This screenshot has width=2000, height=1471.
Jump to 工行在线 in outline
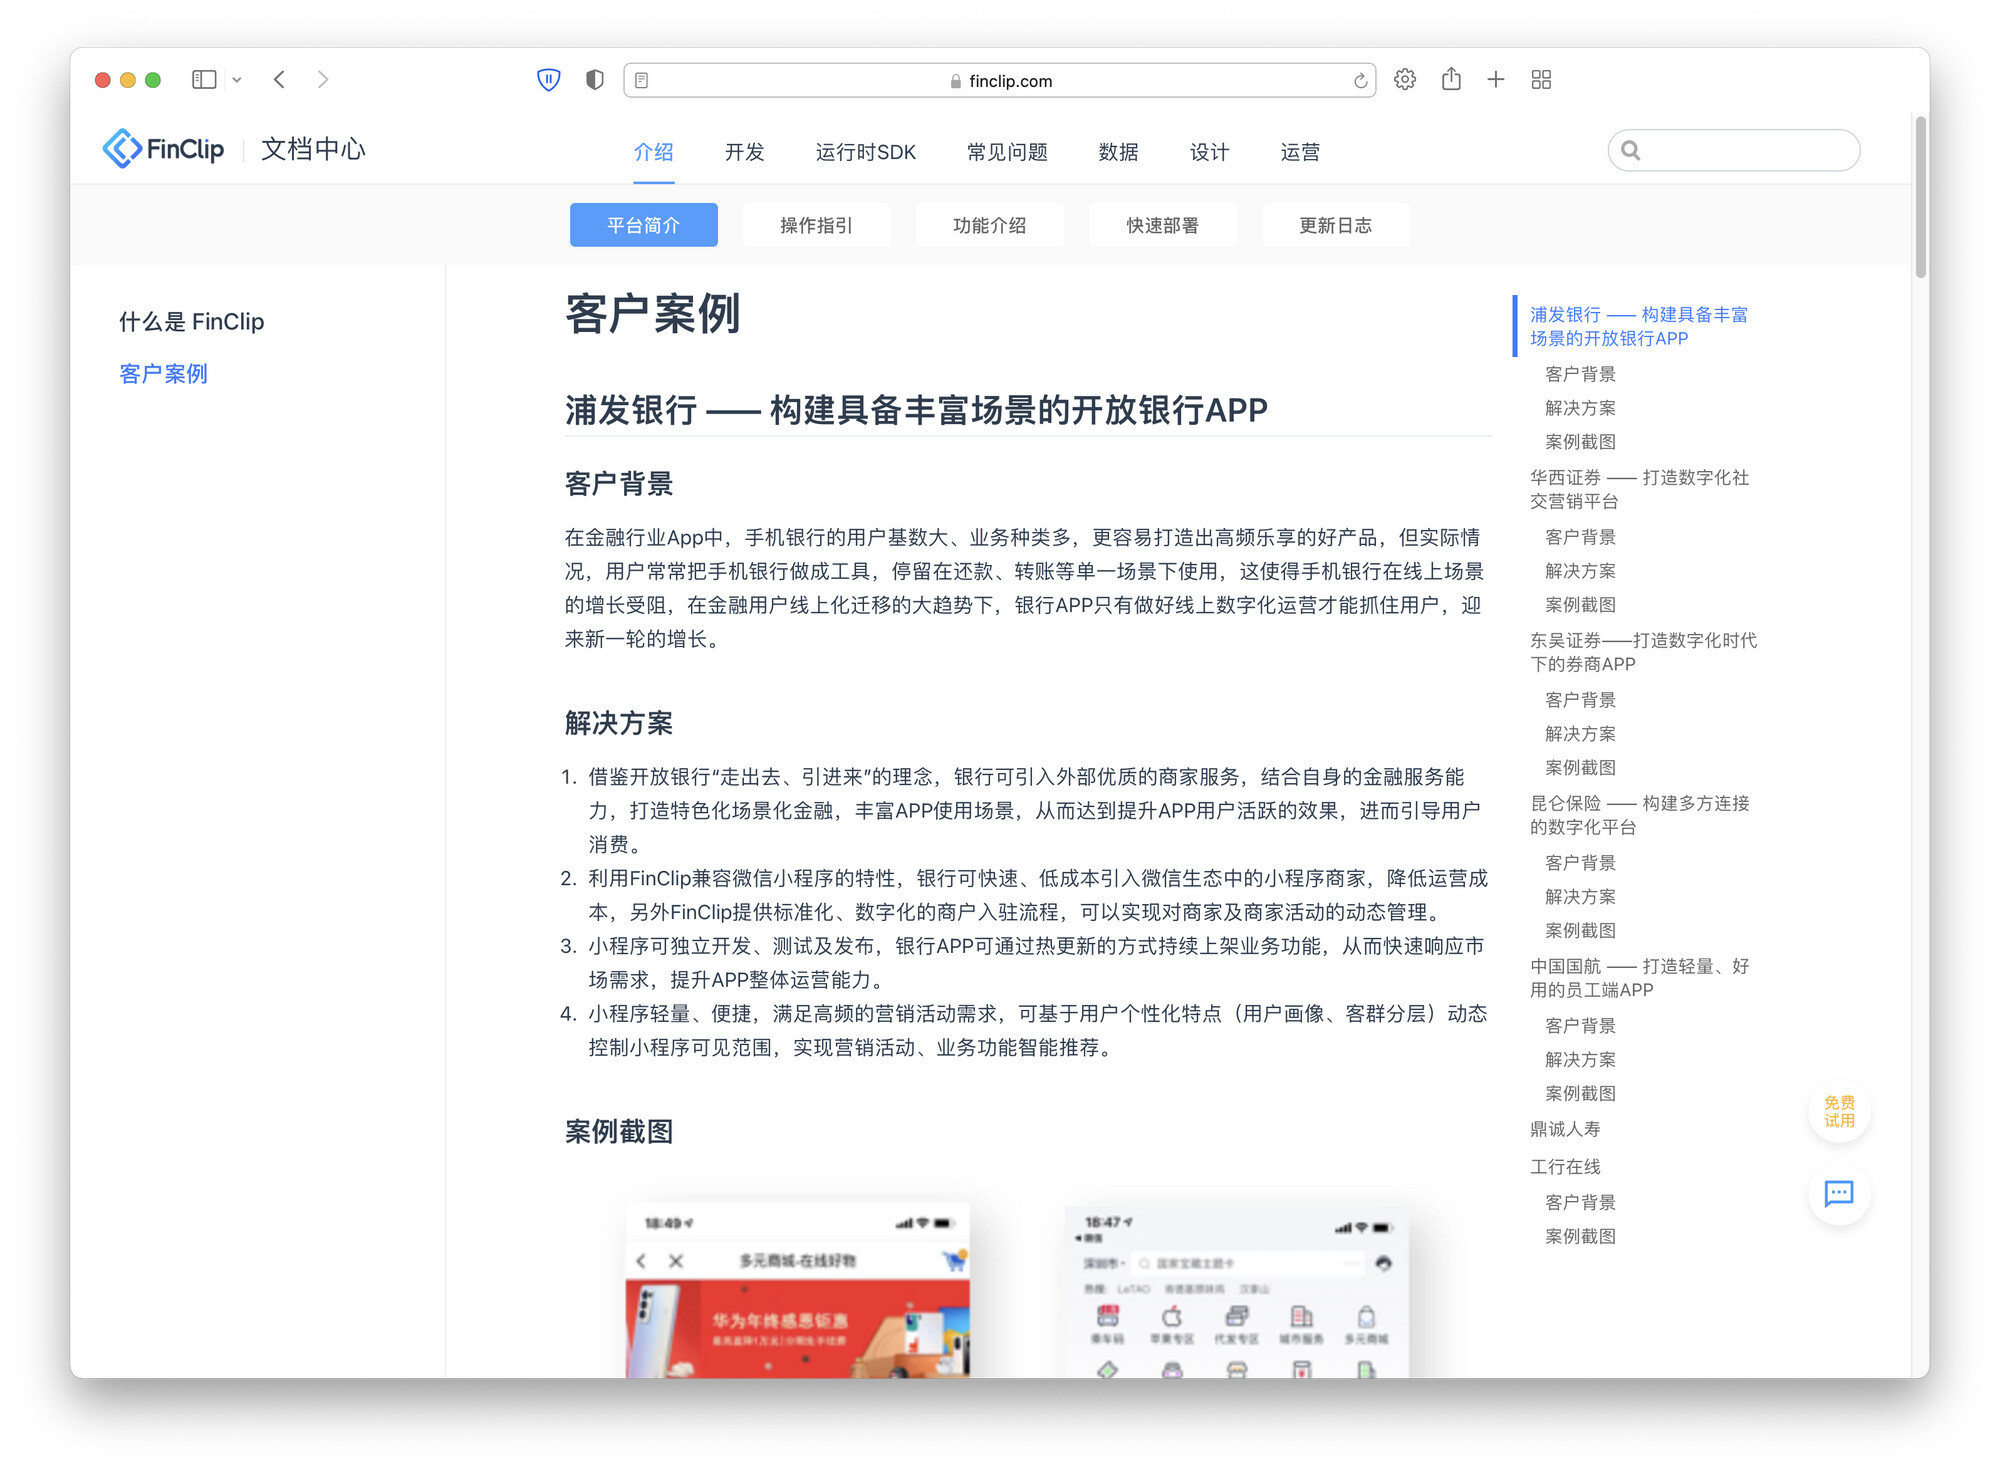(x=1565, y=1167)
